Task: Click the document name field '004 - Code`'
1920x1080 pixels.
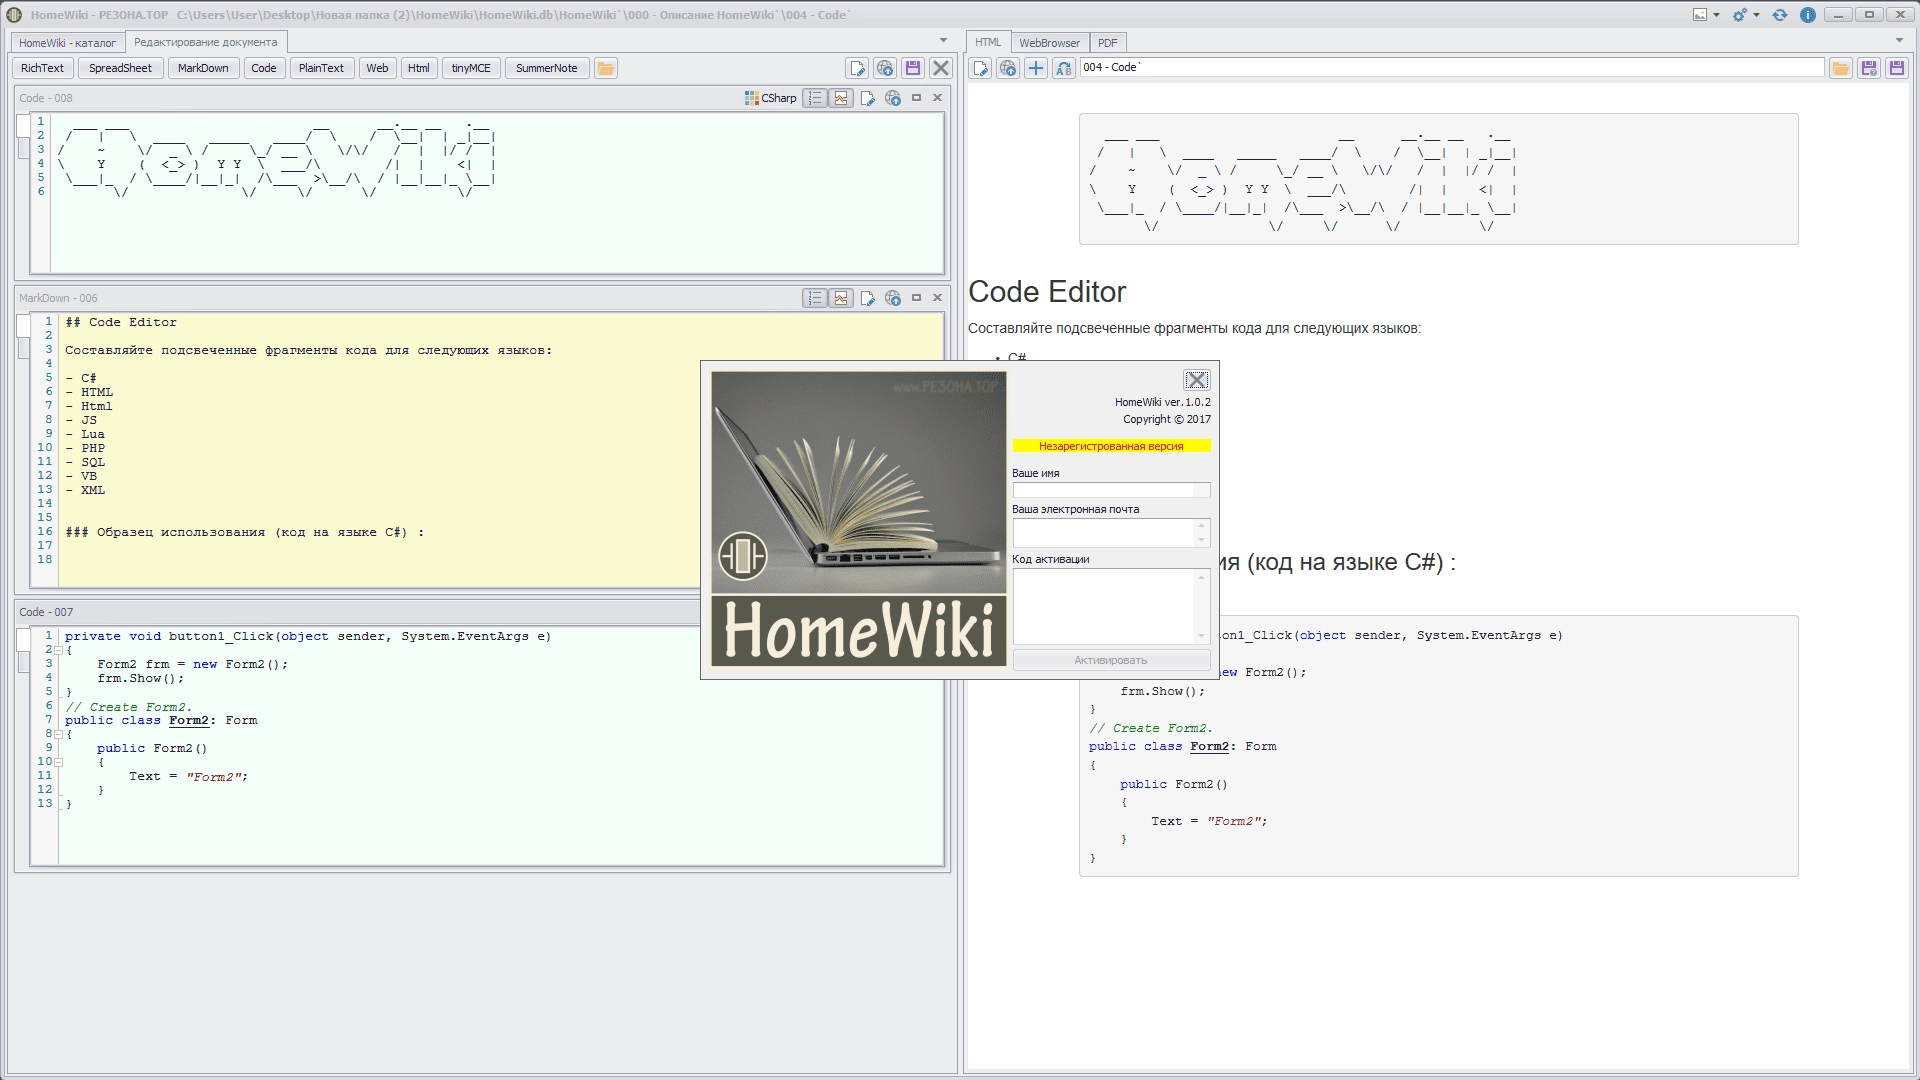Action: 1452,67
